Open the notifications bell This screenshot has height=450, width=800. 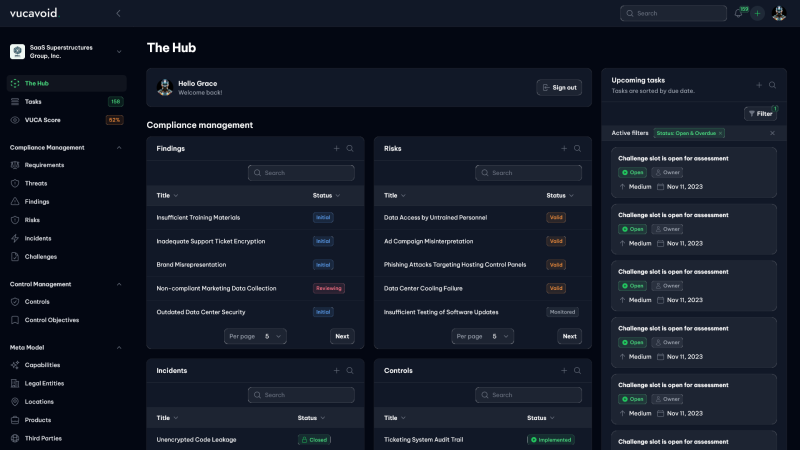pos(739,13)
